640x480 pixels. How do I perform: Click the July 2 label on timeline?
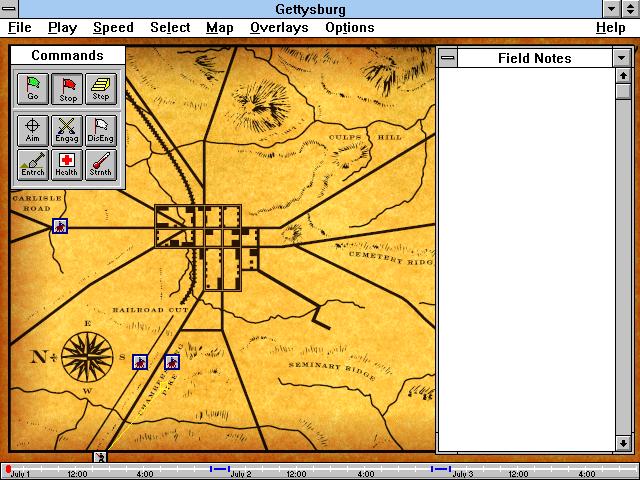(241, 474)
